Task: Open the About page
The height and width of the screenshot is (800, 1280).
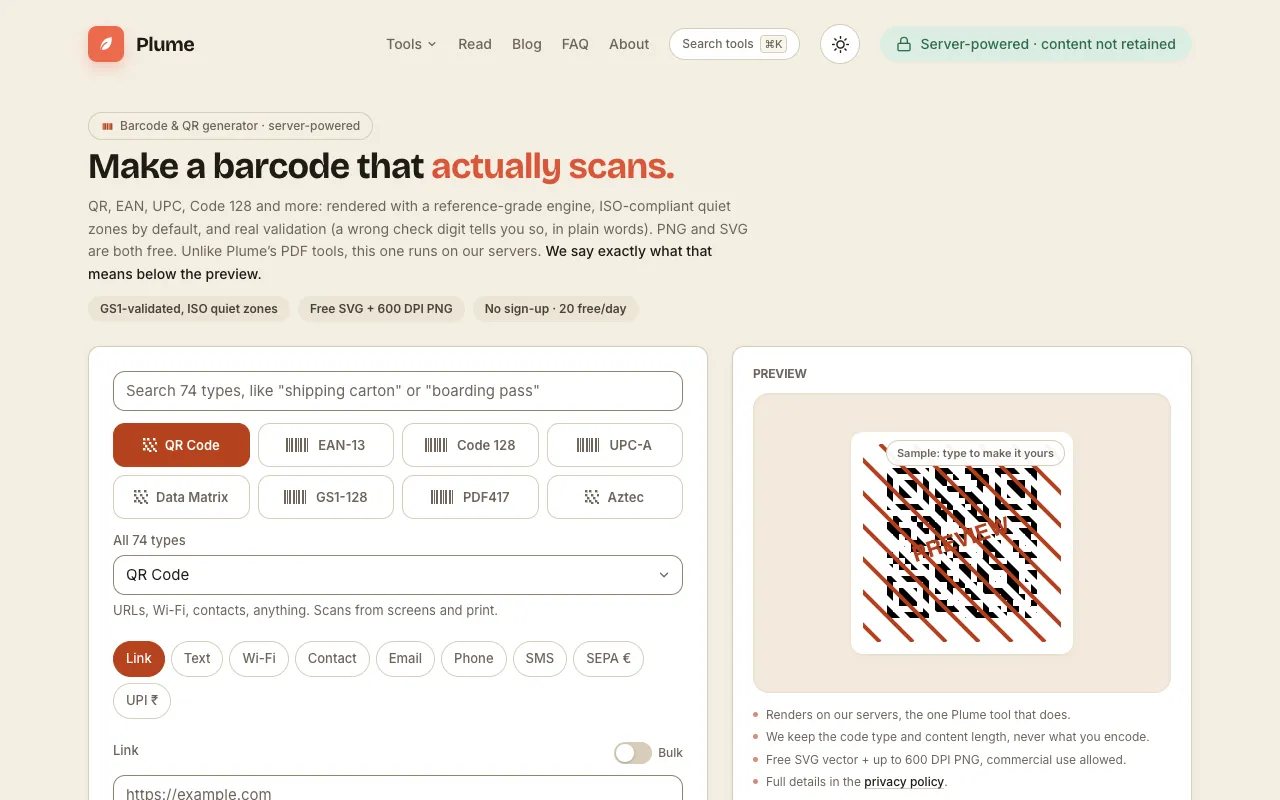Action: click(629, 44)
